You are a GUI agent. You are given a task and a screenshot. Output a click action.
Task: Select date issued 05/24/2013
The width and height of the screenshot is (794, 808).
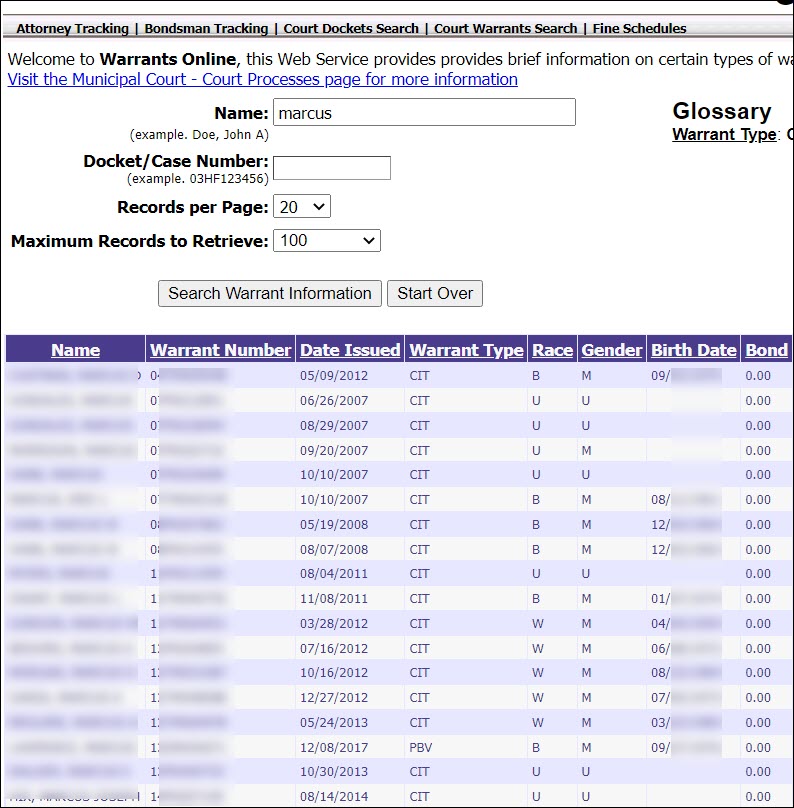click(x=334, y=722)
